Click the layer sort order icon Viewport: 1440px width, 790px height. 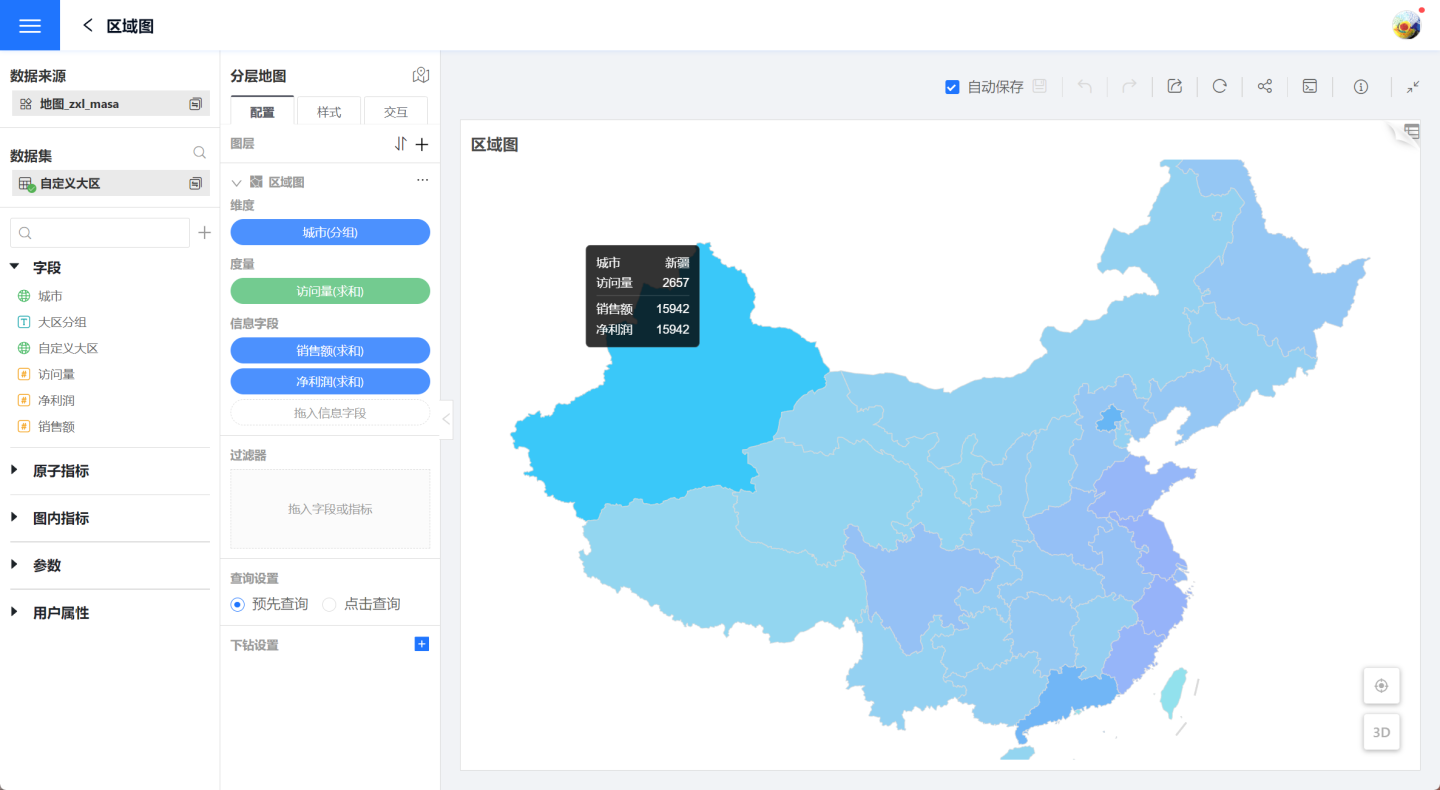point(401,144)
